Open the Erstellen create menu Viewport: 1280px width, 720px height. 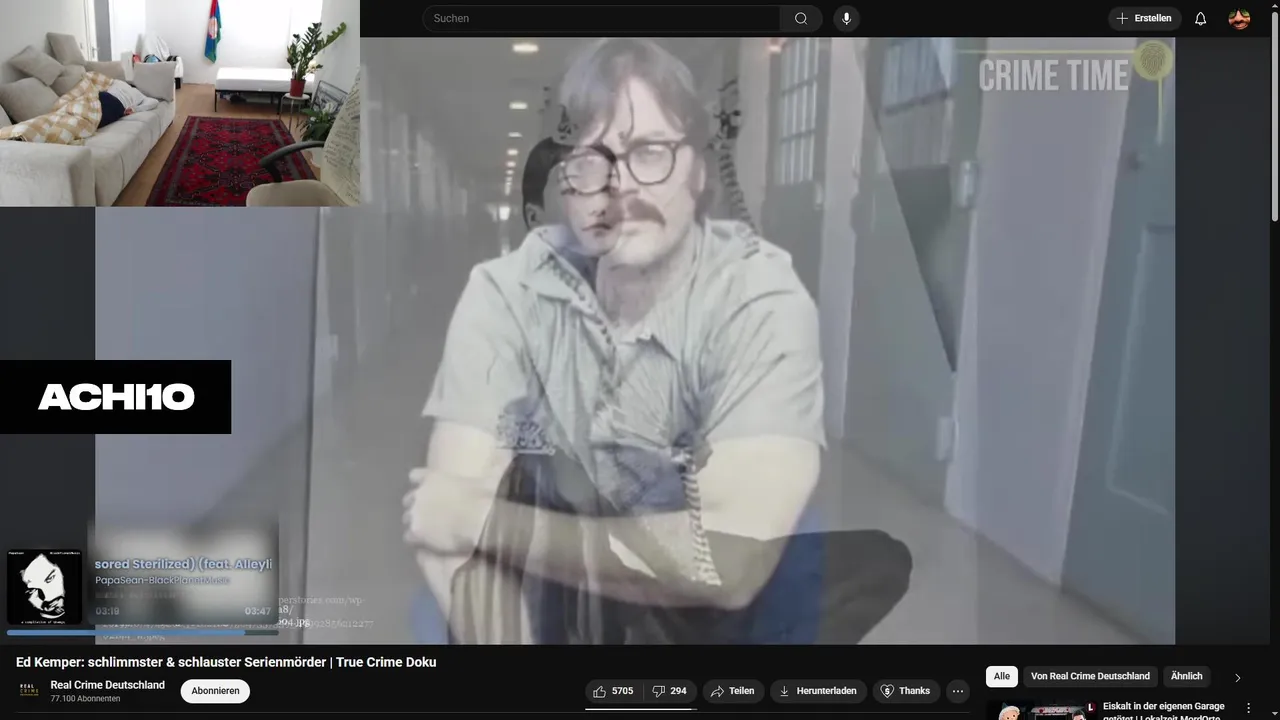tap(1144, 18)
